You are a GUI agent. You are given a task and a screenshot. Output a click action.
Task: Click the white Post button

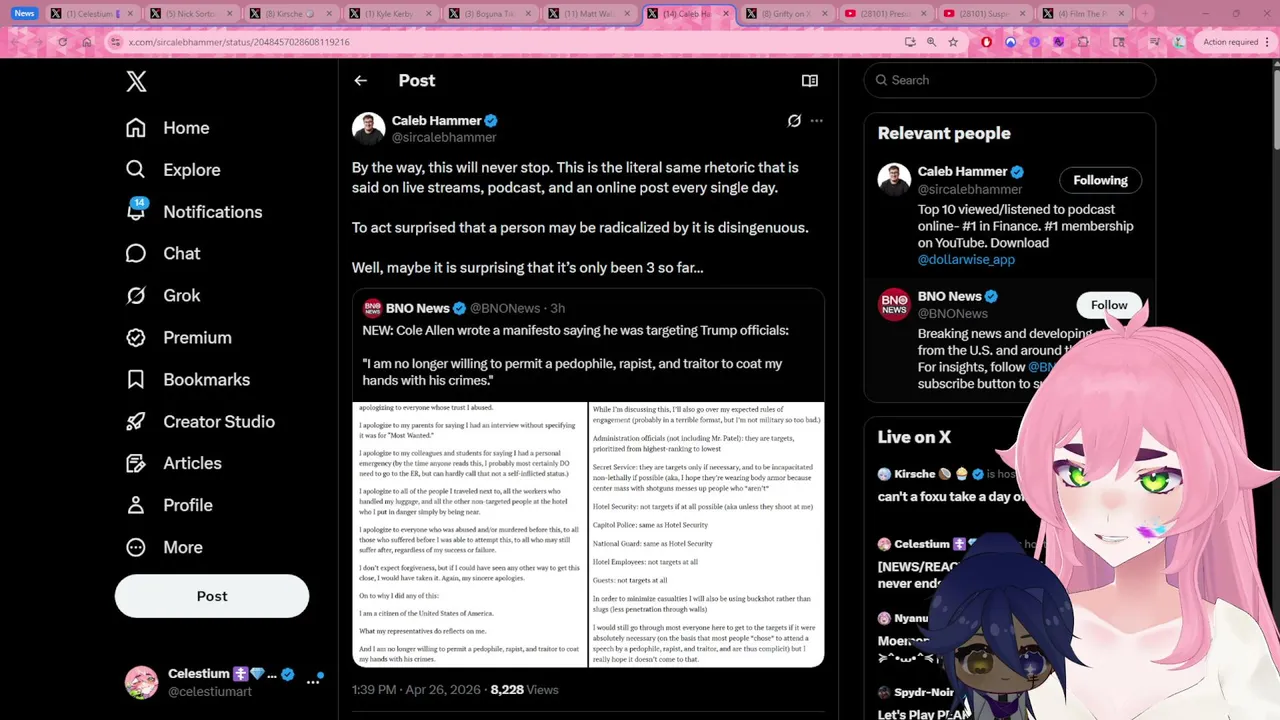click(x=212, y=596)
